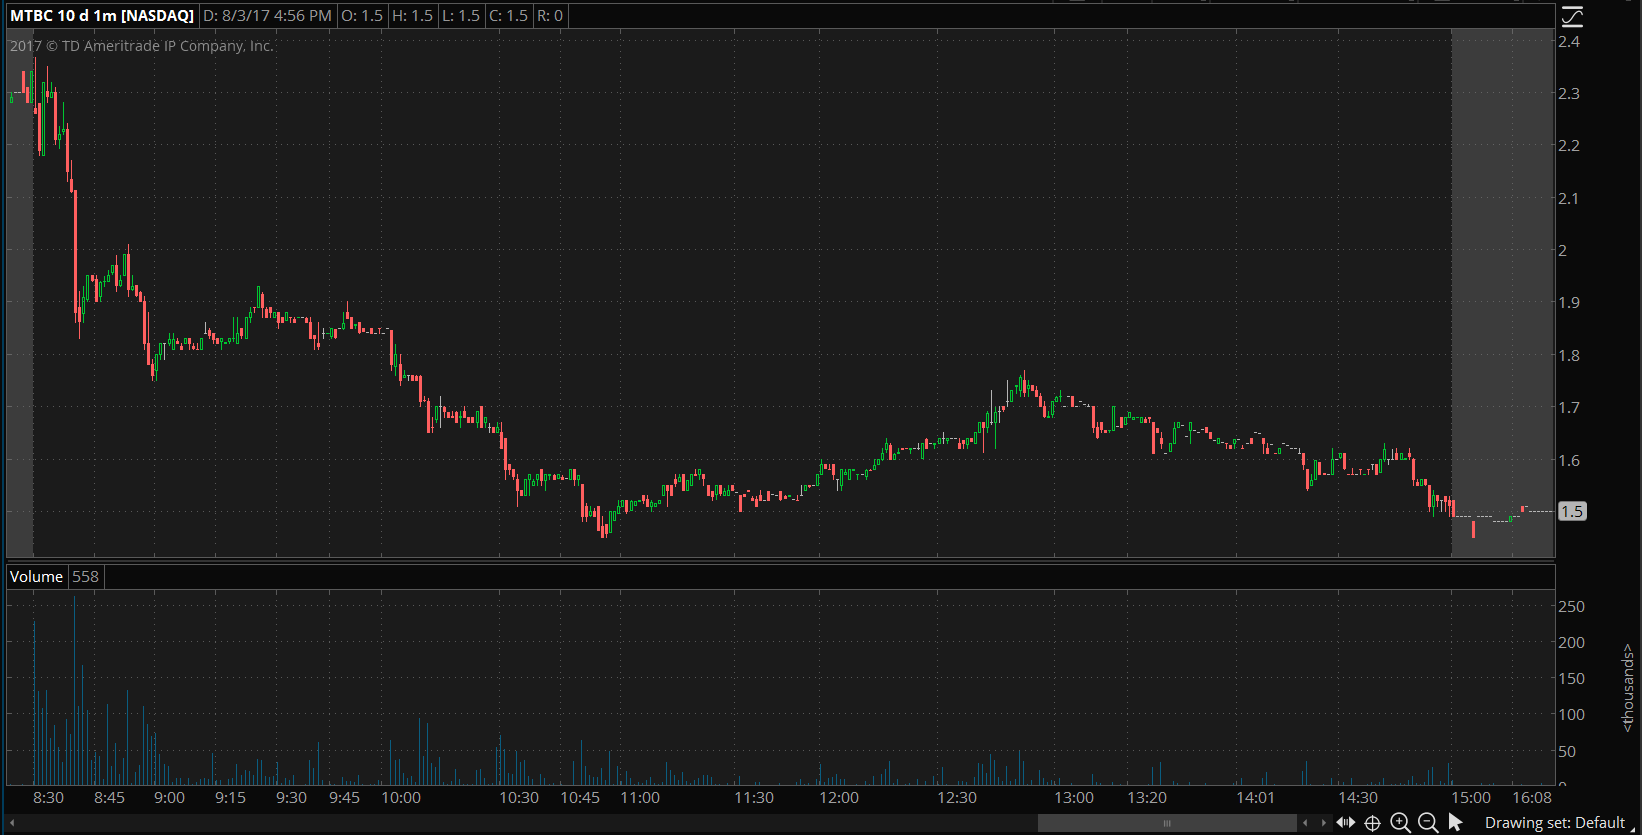Screen dimensions: 1642x835
Task: Click the 12:30 time axis label
Action: click(957, 797)
